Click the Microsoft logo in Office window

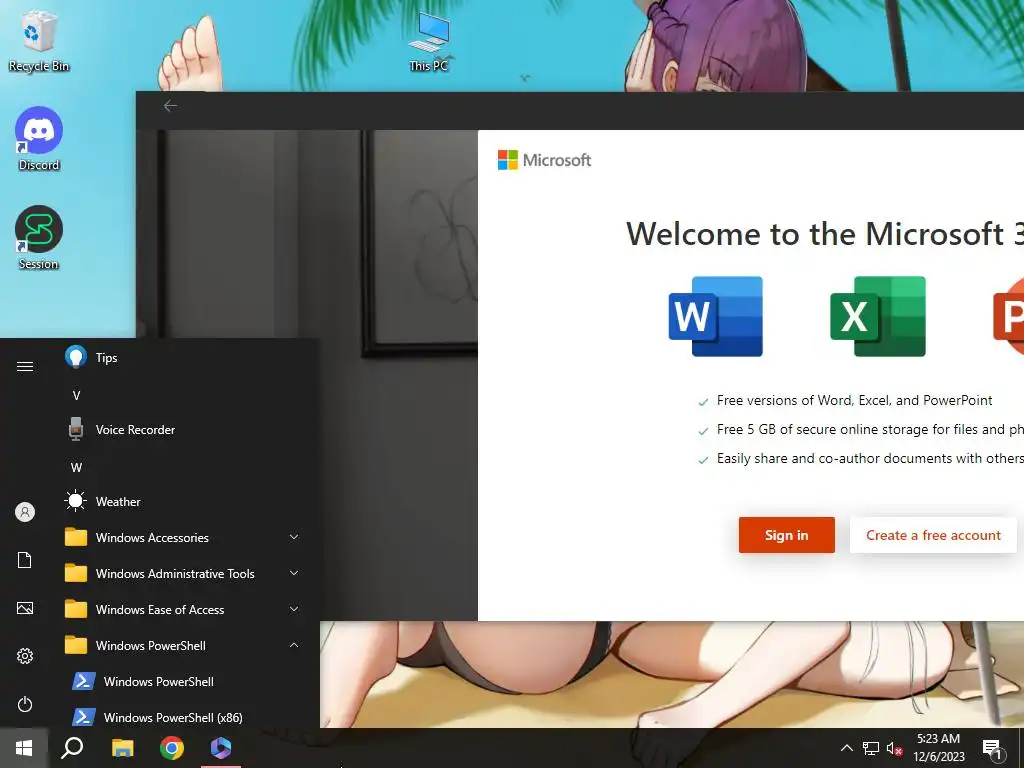[x=544, y=160]
